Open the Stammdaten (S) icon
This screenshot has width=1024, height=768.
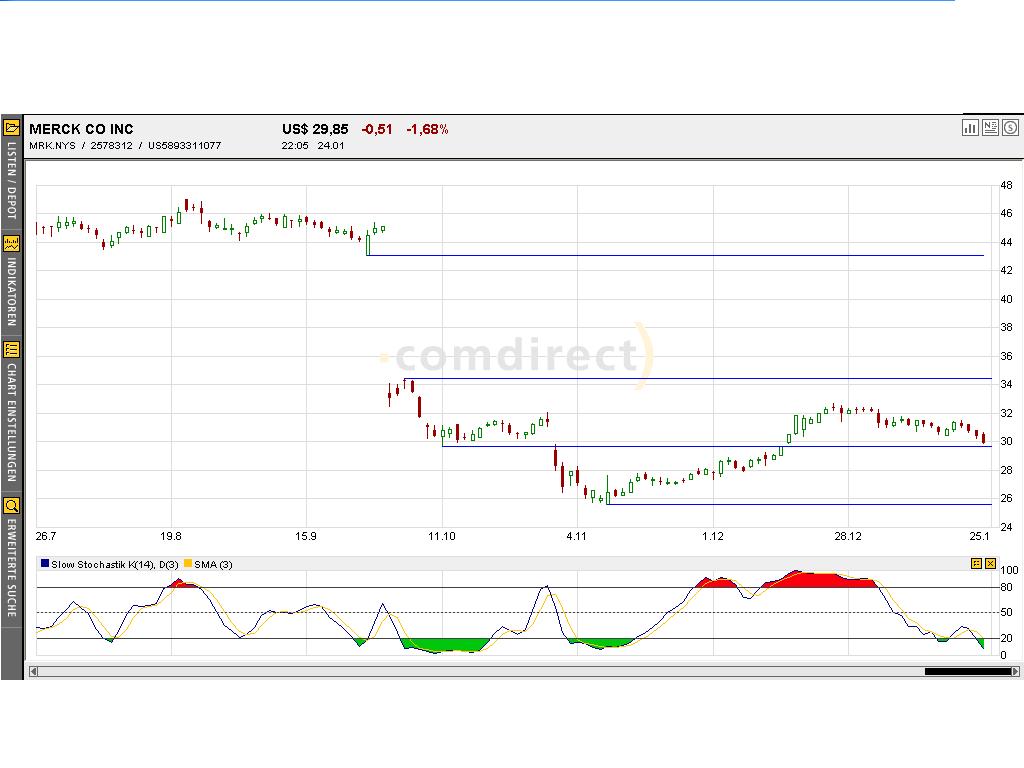(x=1010, y=128)
